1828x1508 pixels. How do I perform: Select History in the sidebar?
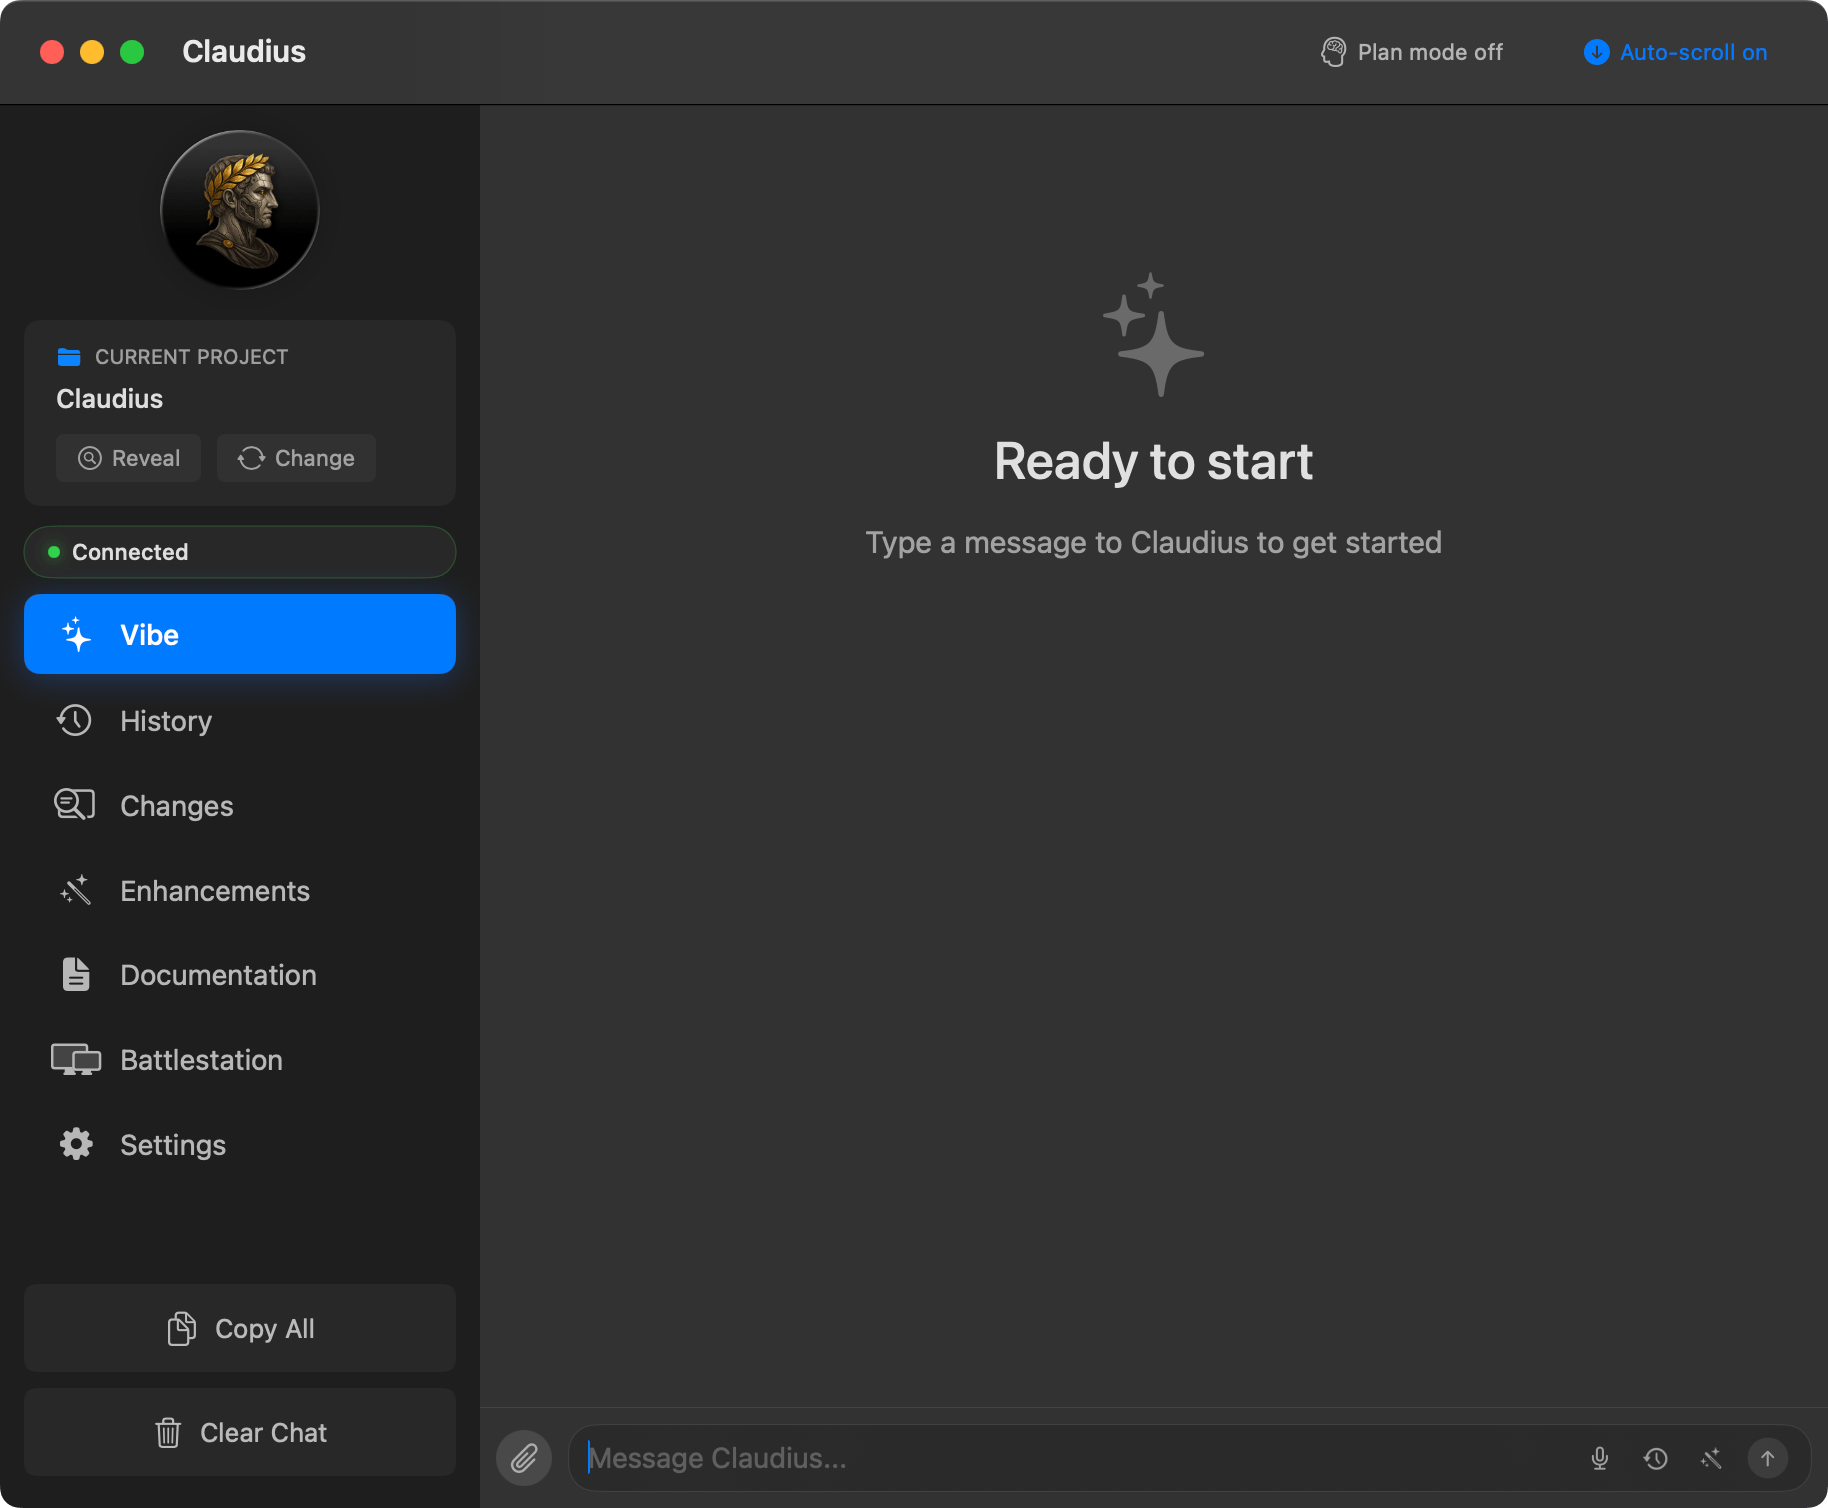165,720
